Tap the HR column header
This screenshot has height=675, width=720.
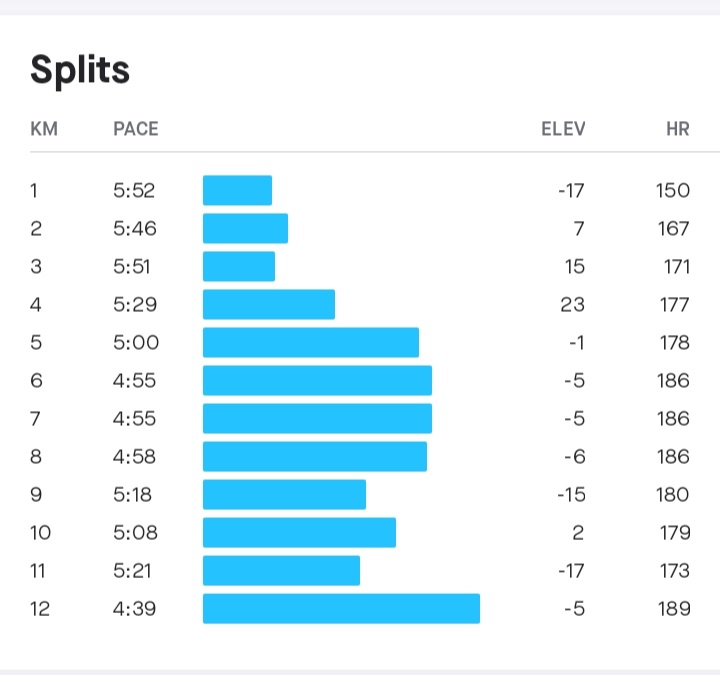pyautogui.click(x=678, y=129)
